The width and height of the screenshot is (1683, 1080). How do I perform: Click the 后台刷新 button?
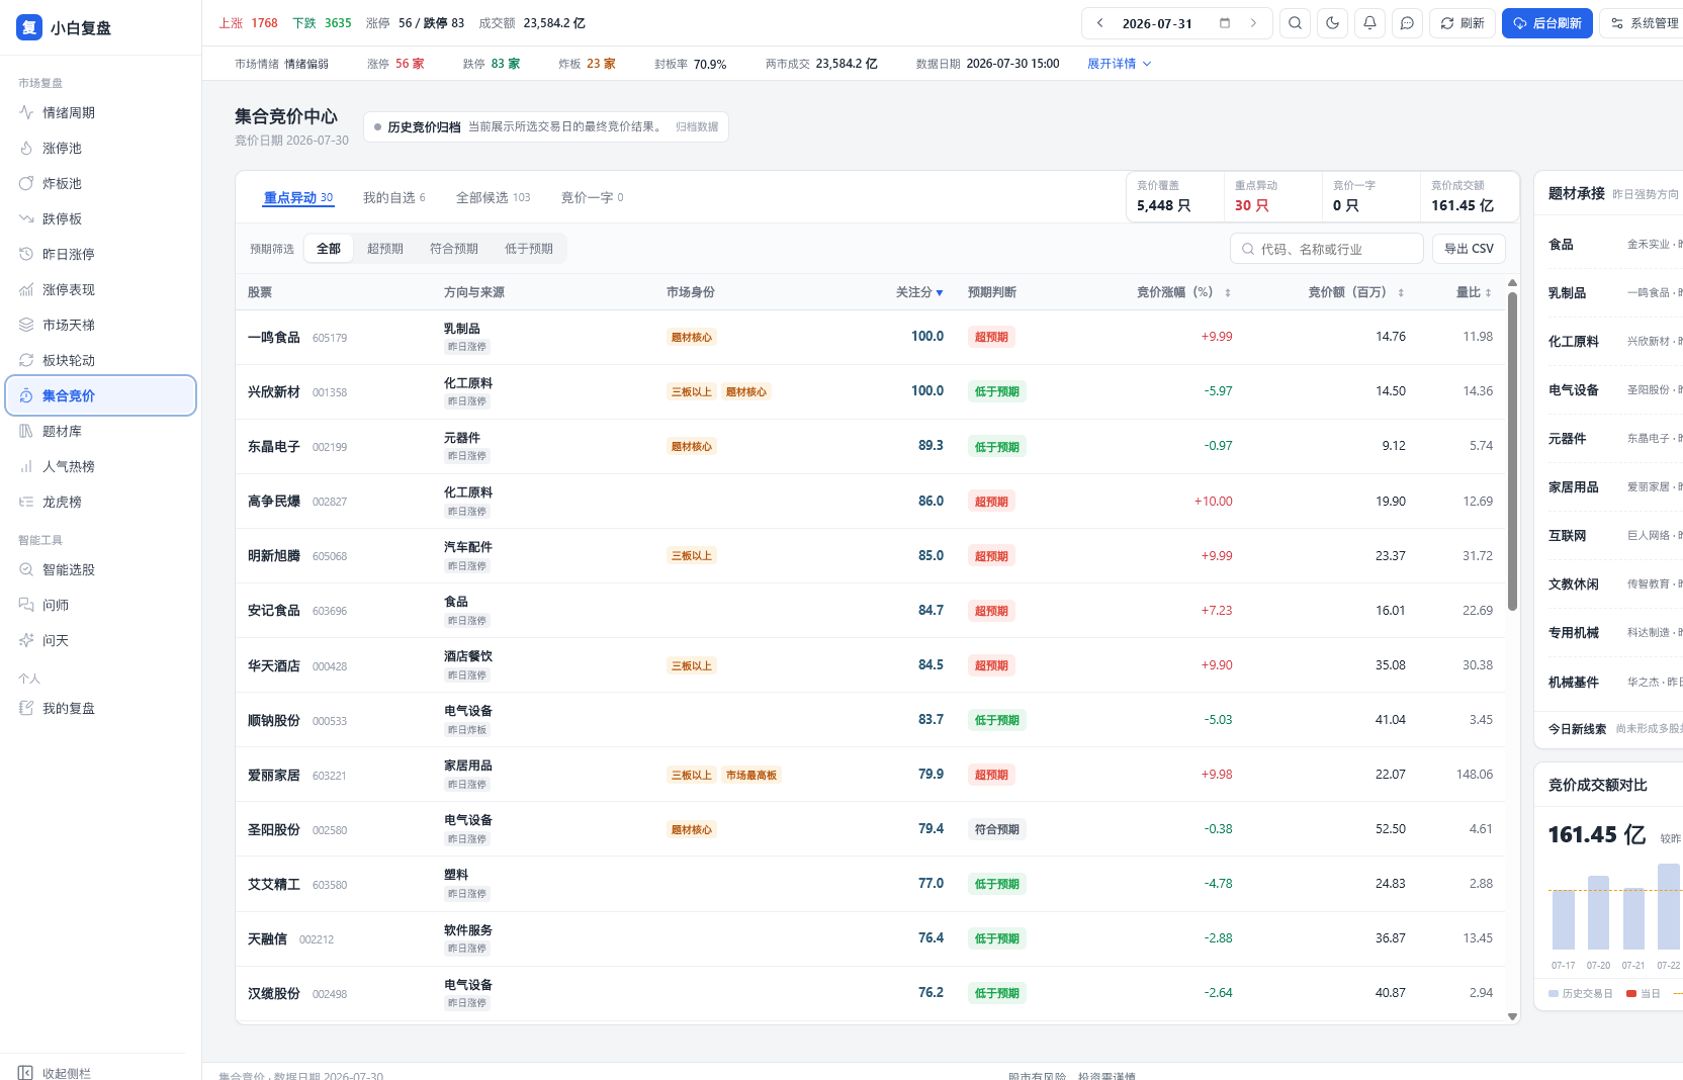tap(1546, 23)
